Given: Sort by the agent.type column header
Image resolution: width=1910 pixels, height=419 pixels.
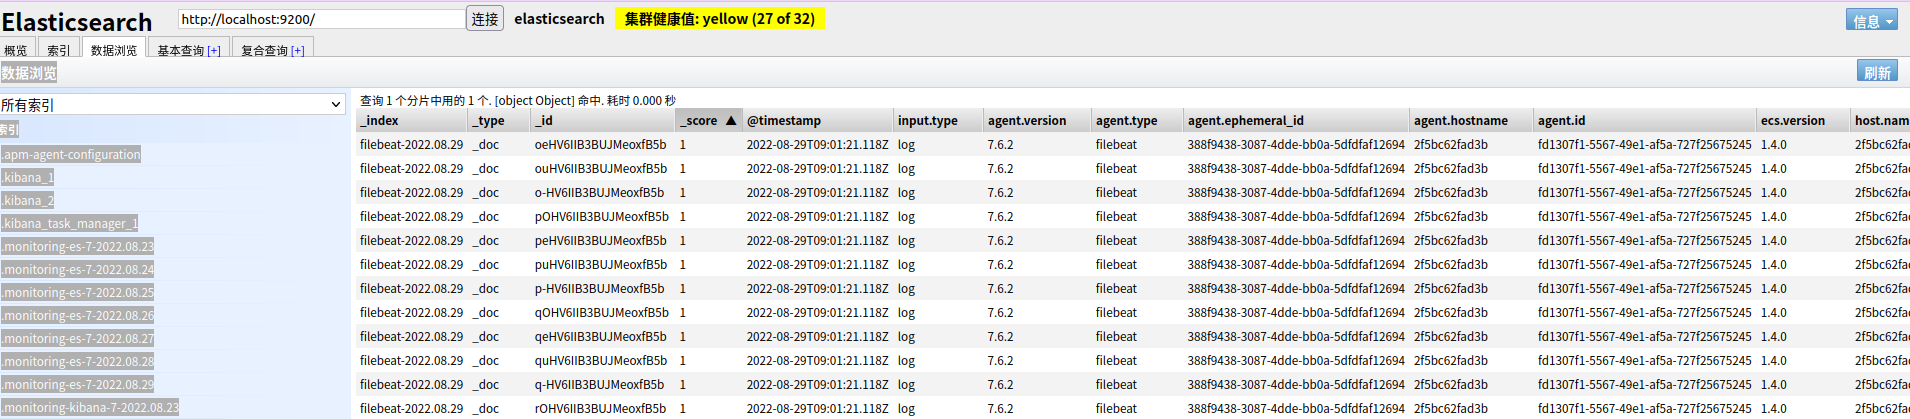Looking at the screenshot, I should pos(1136,120).
